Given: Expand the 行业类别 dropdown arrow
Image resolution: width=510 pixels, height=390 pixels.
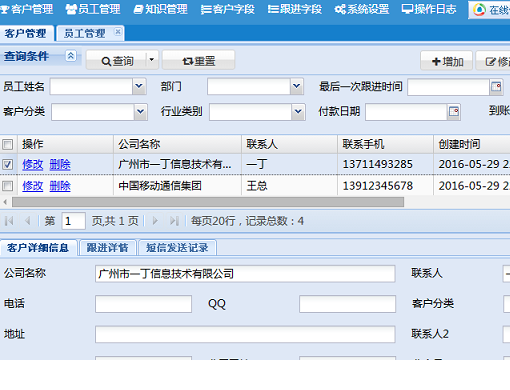Looking at the screenshot, I should click(x=298, y=112).
